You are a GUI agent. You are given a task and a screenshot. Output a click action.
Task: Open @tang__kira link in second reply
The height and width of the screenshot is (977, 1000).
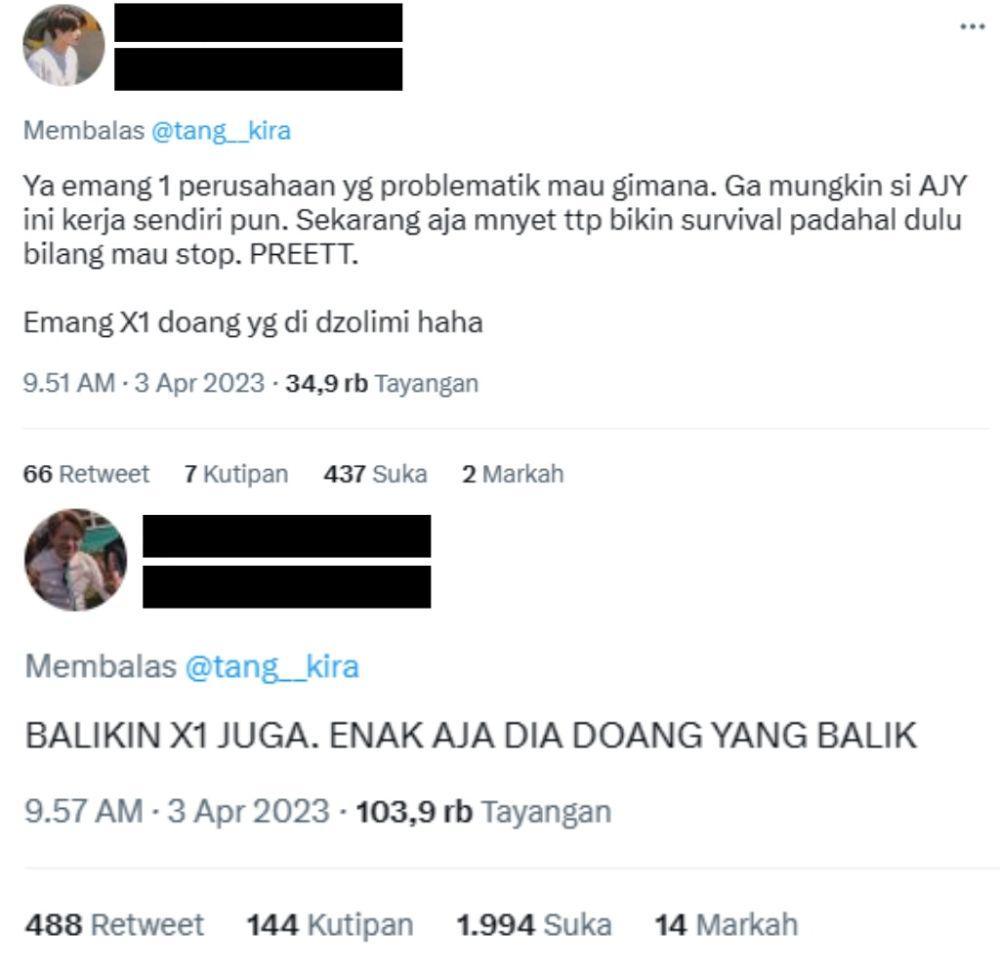(272, 667)
